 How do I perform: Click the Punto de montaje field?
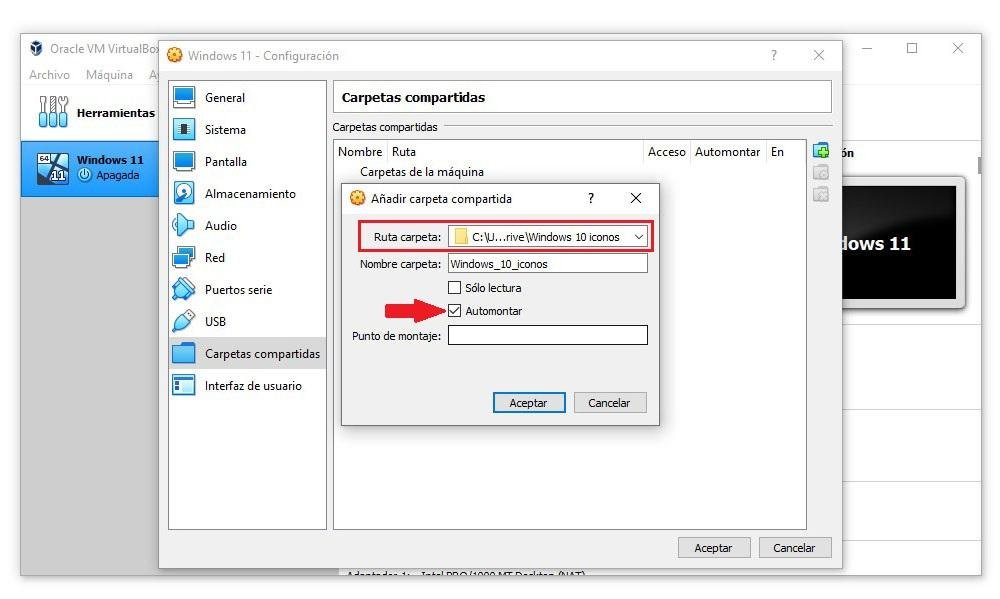548,335
